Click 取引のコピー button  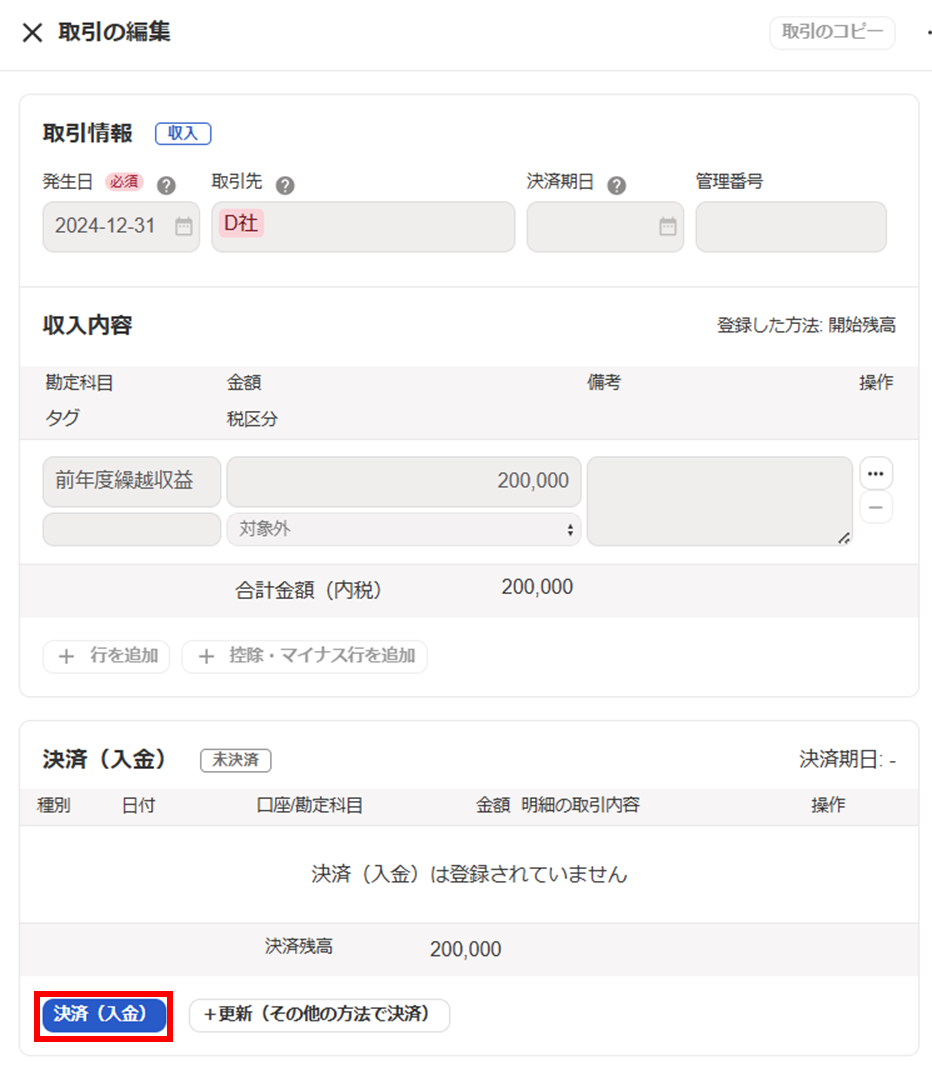pyautogui.click(x=832, y=32)
